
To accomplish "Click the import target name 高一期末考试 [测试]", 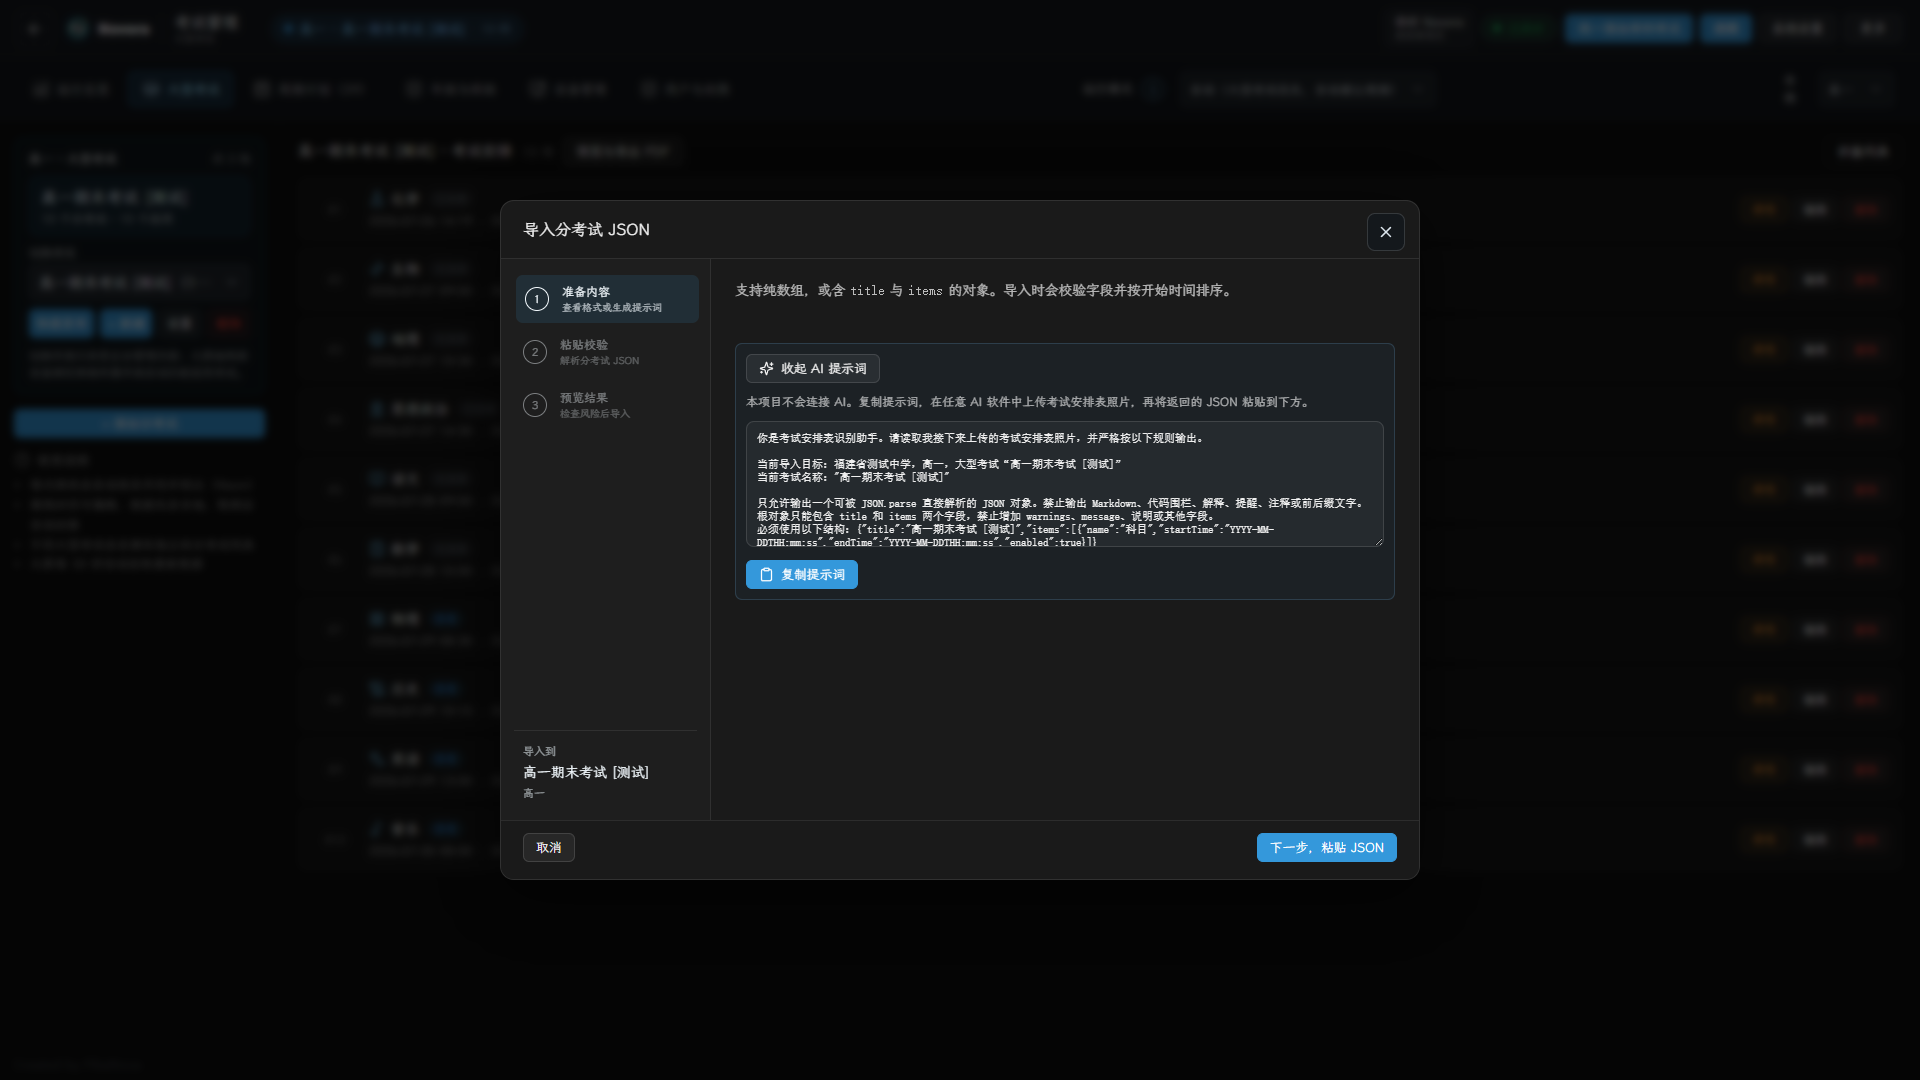I will (586, 772).
